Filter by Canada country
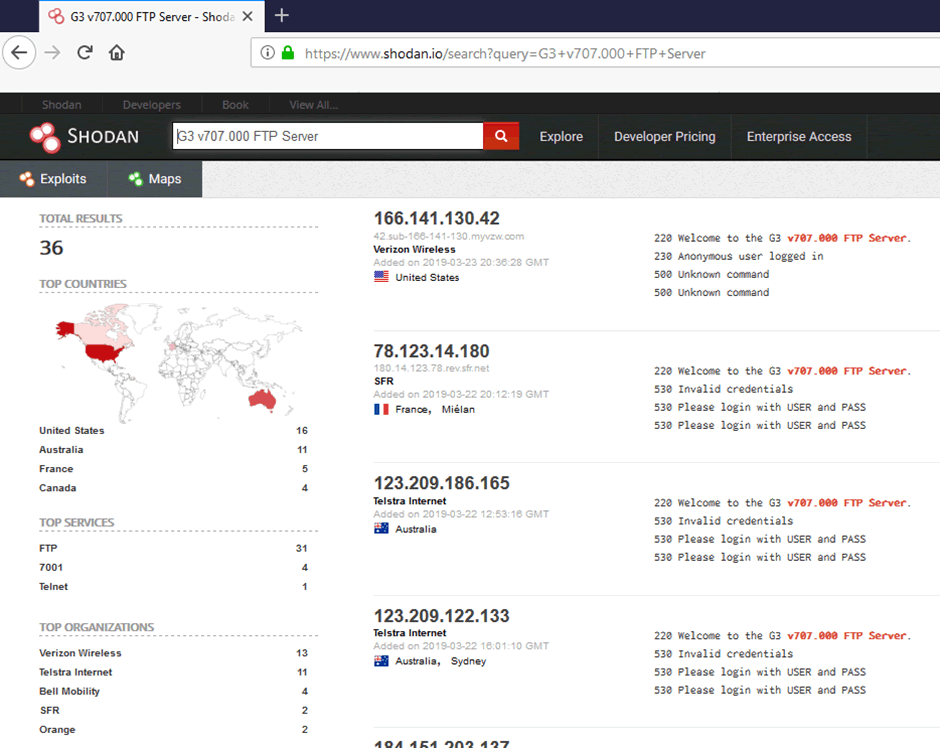 click(58, 488)
